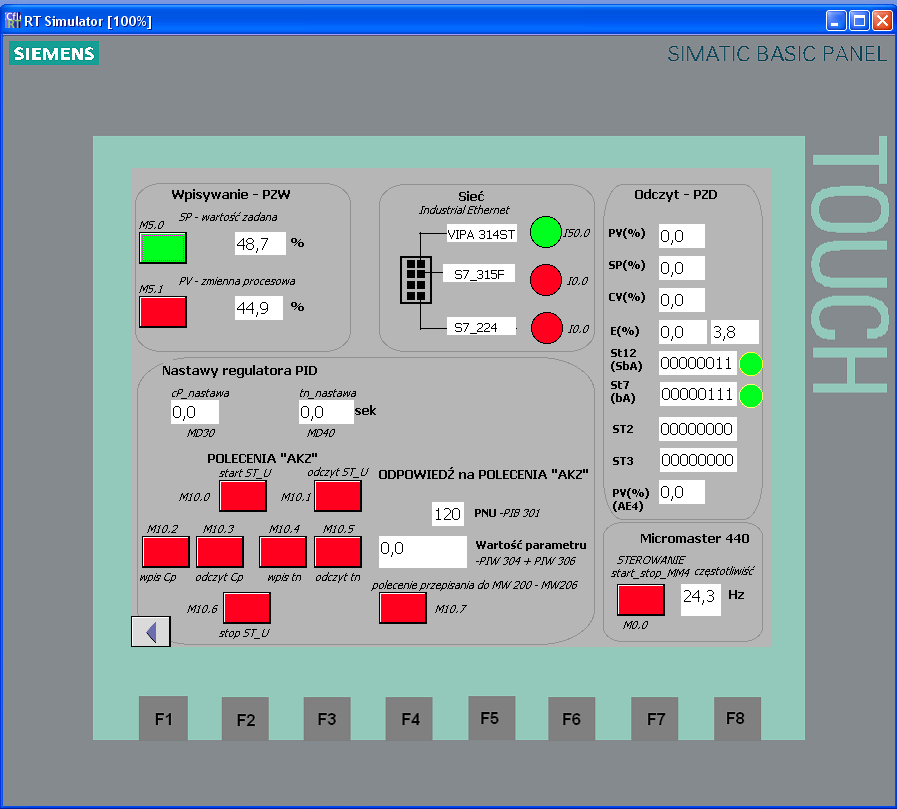Select the S7_224 network node
897x809 pixels.
[481, 327]
